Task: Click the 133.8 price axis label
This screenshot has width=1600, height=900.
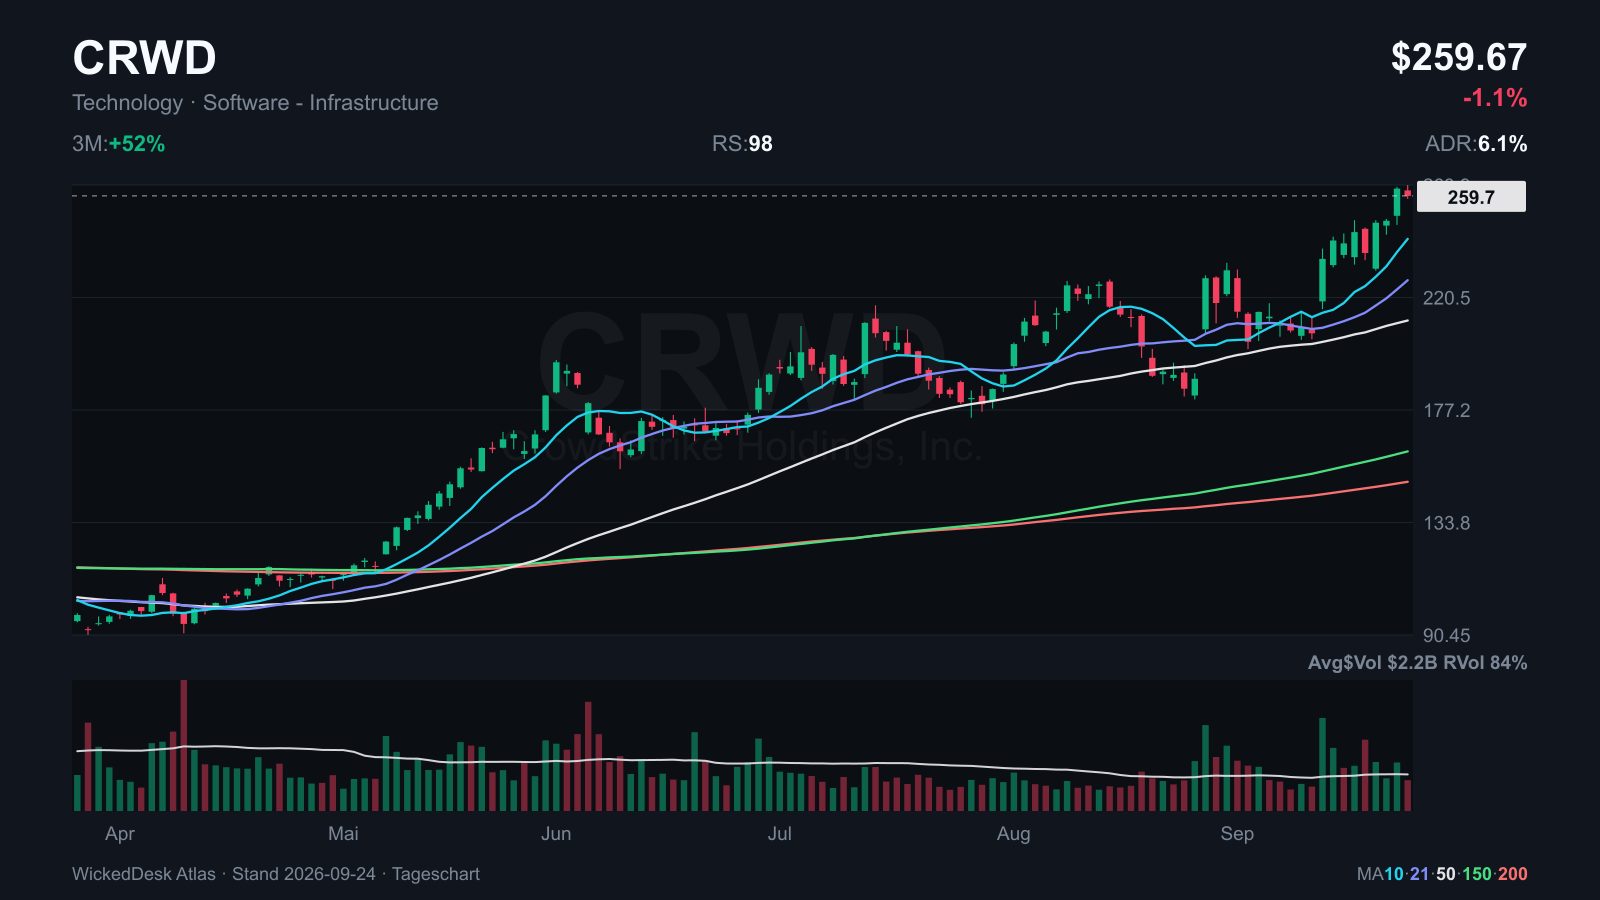Action: (x=1446, y=523)
